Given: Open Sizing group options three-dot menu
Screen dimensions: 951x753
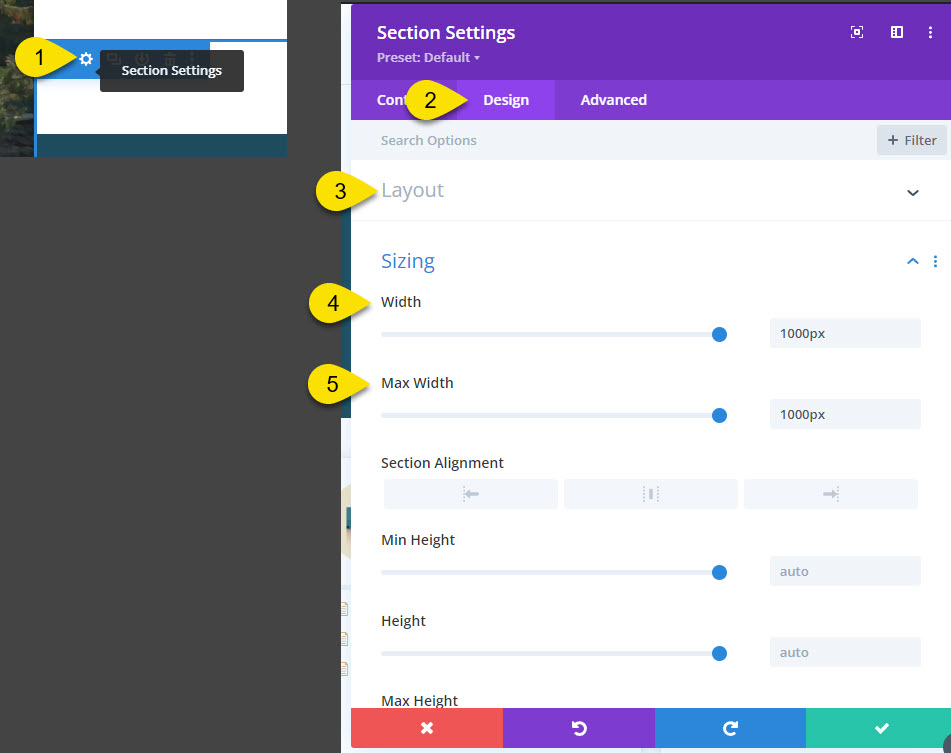Looking at the screenshot, I should [x=935, y=261].
